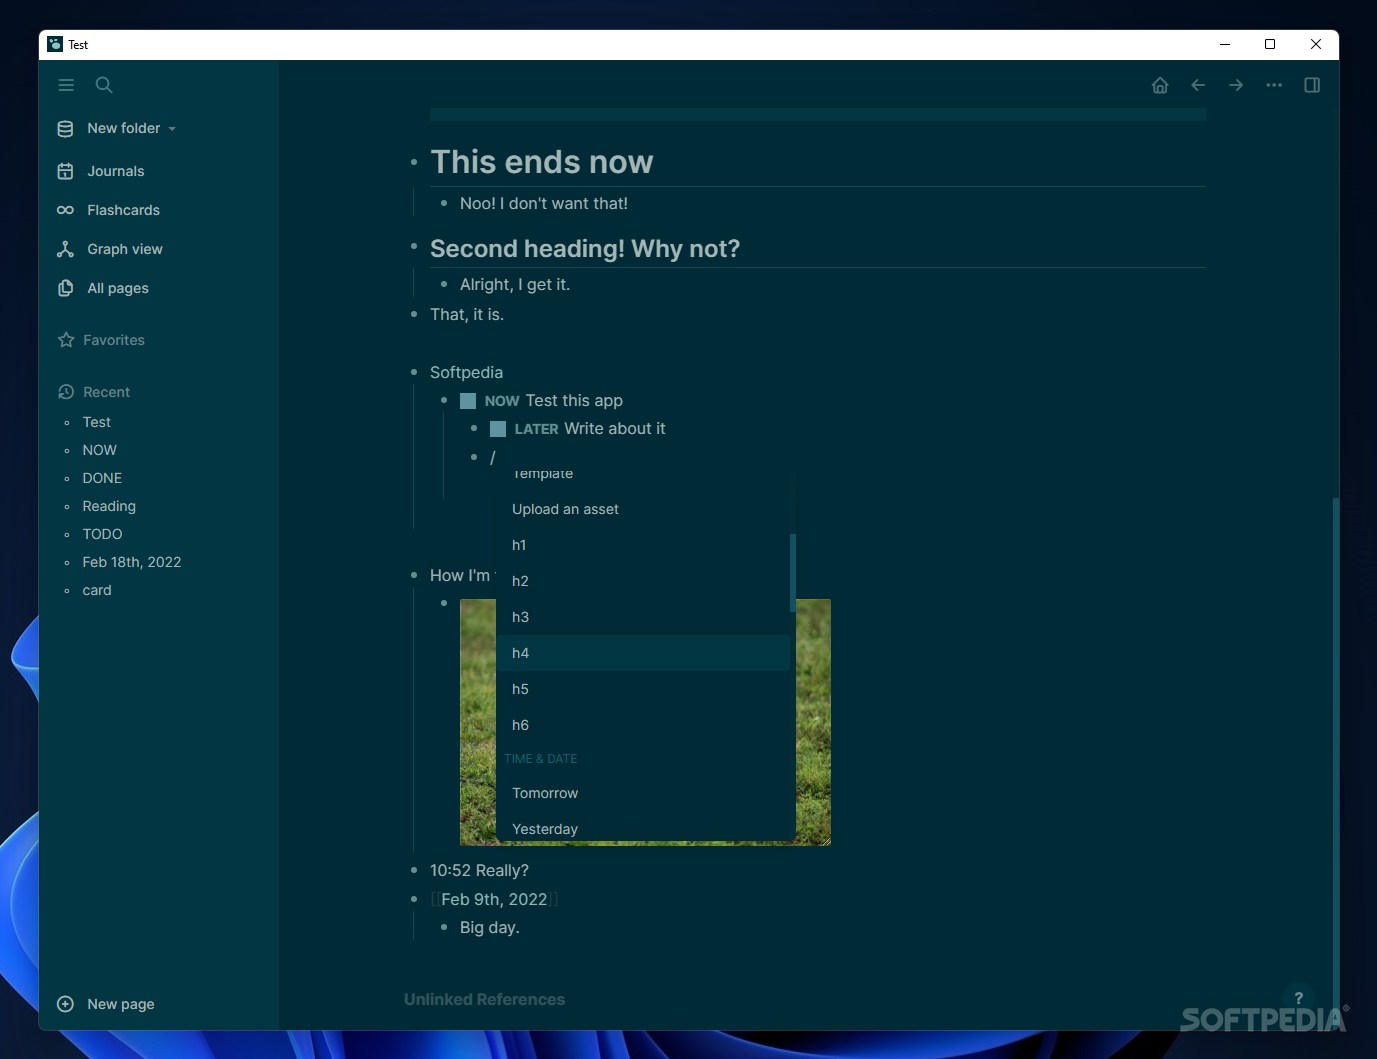Image resolution: width=1377 pixels, height=1059 pixels.
Task: Insert the Tomorrow date command
Action: pos(643,793)
